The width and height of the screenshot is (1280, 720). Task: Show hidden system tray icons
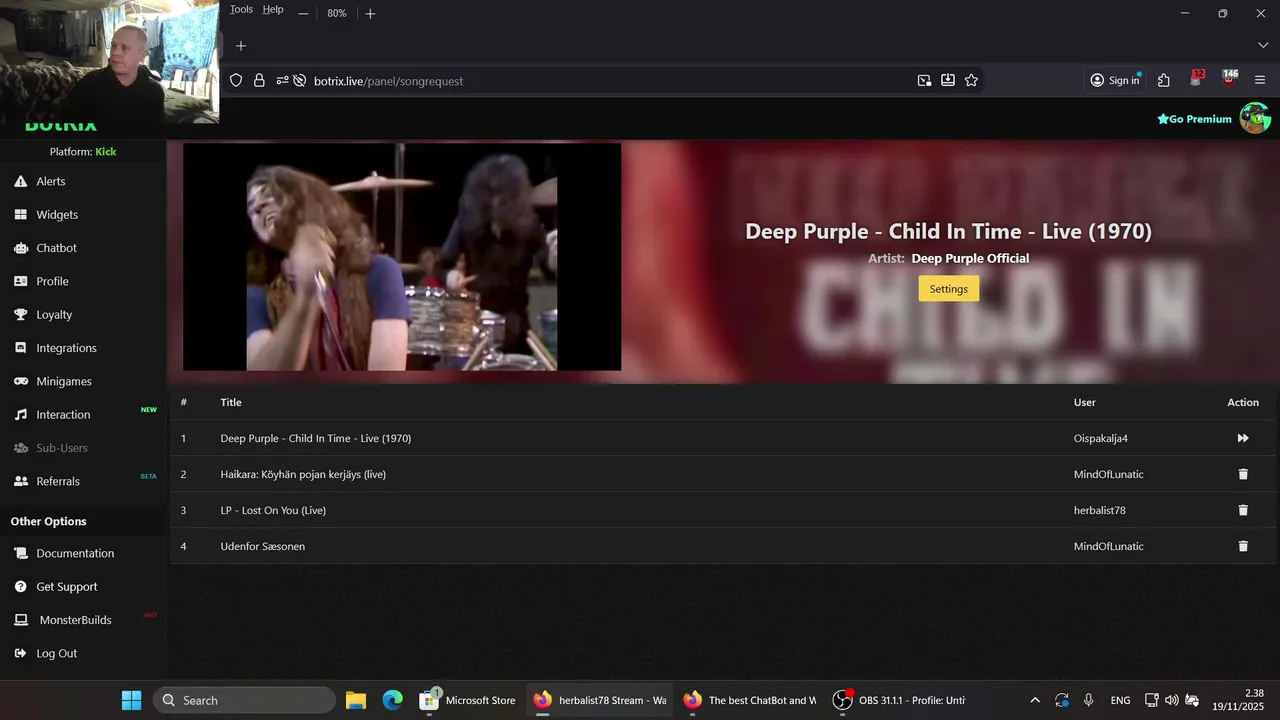point(1035,700)
